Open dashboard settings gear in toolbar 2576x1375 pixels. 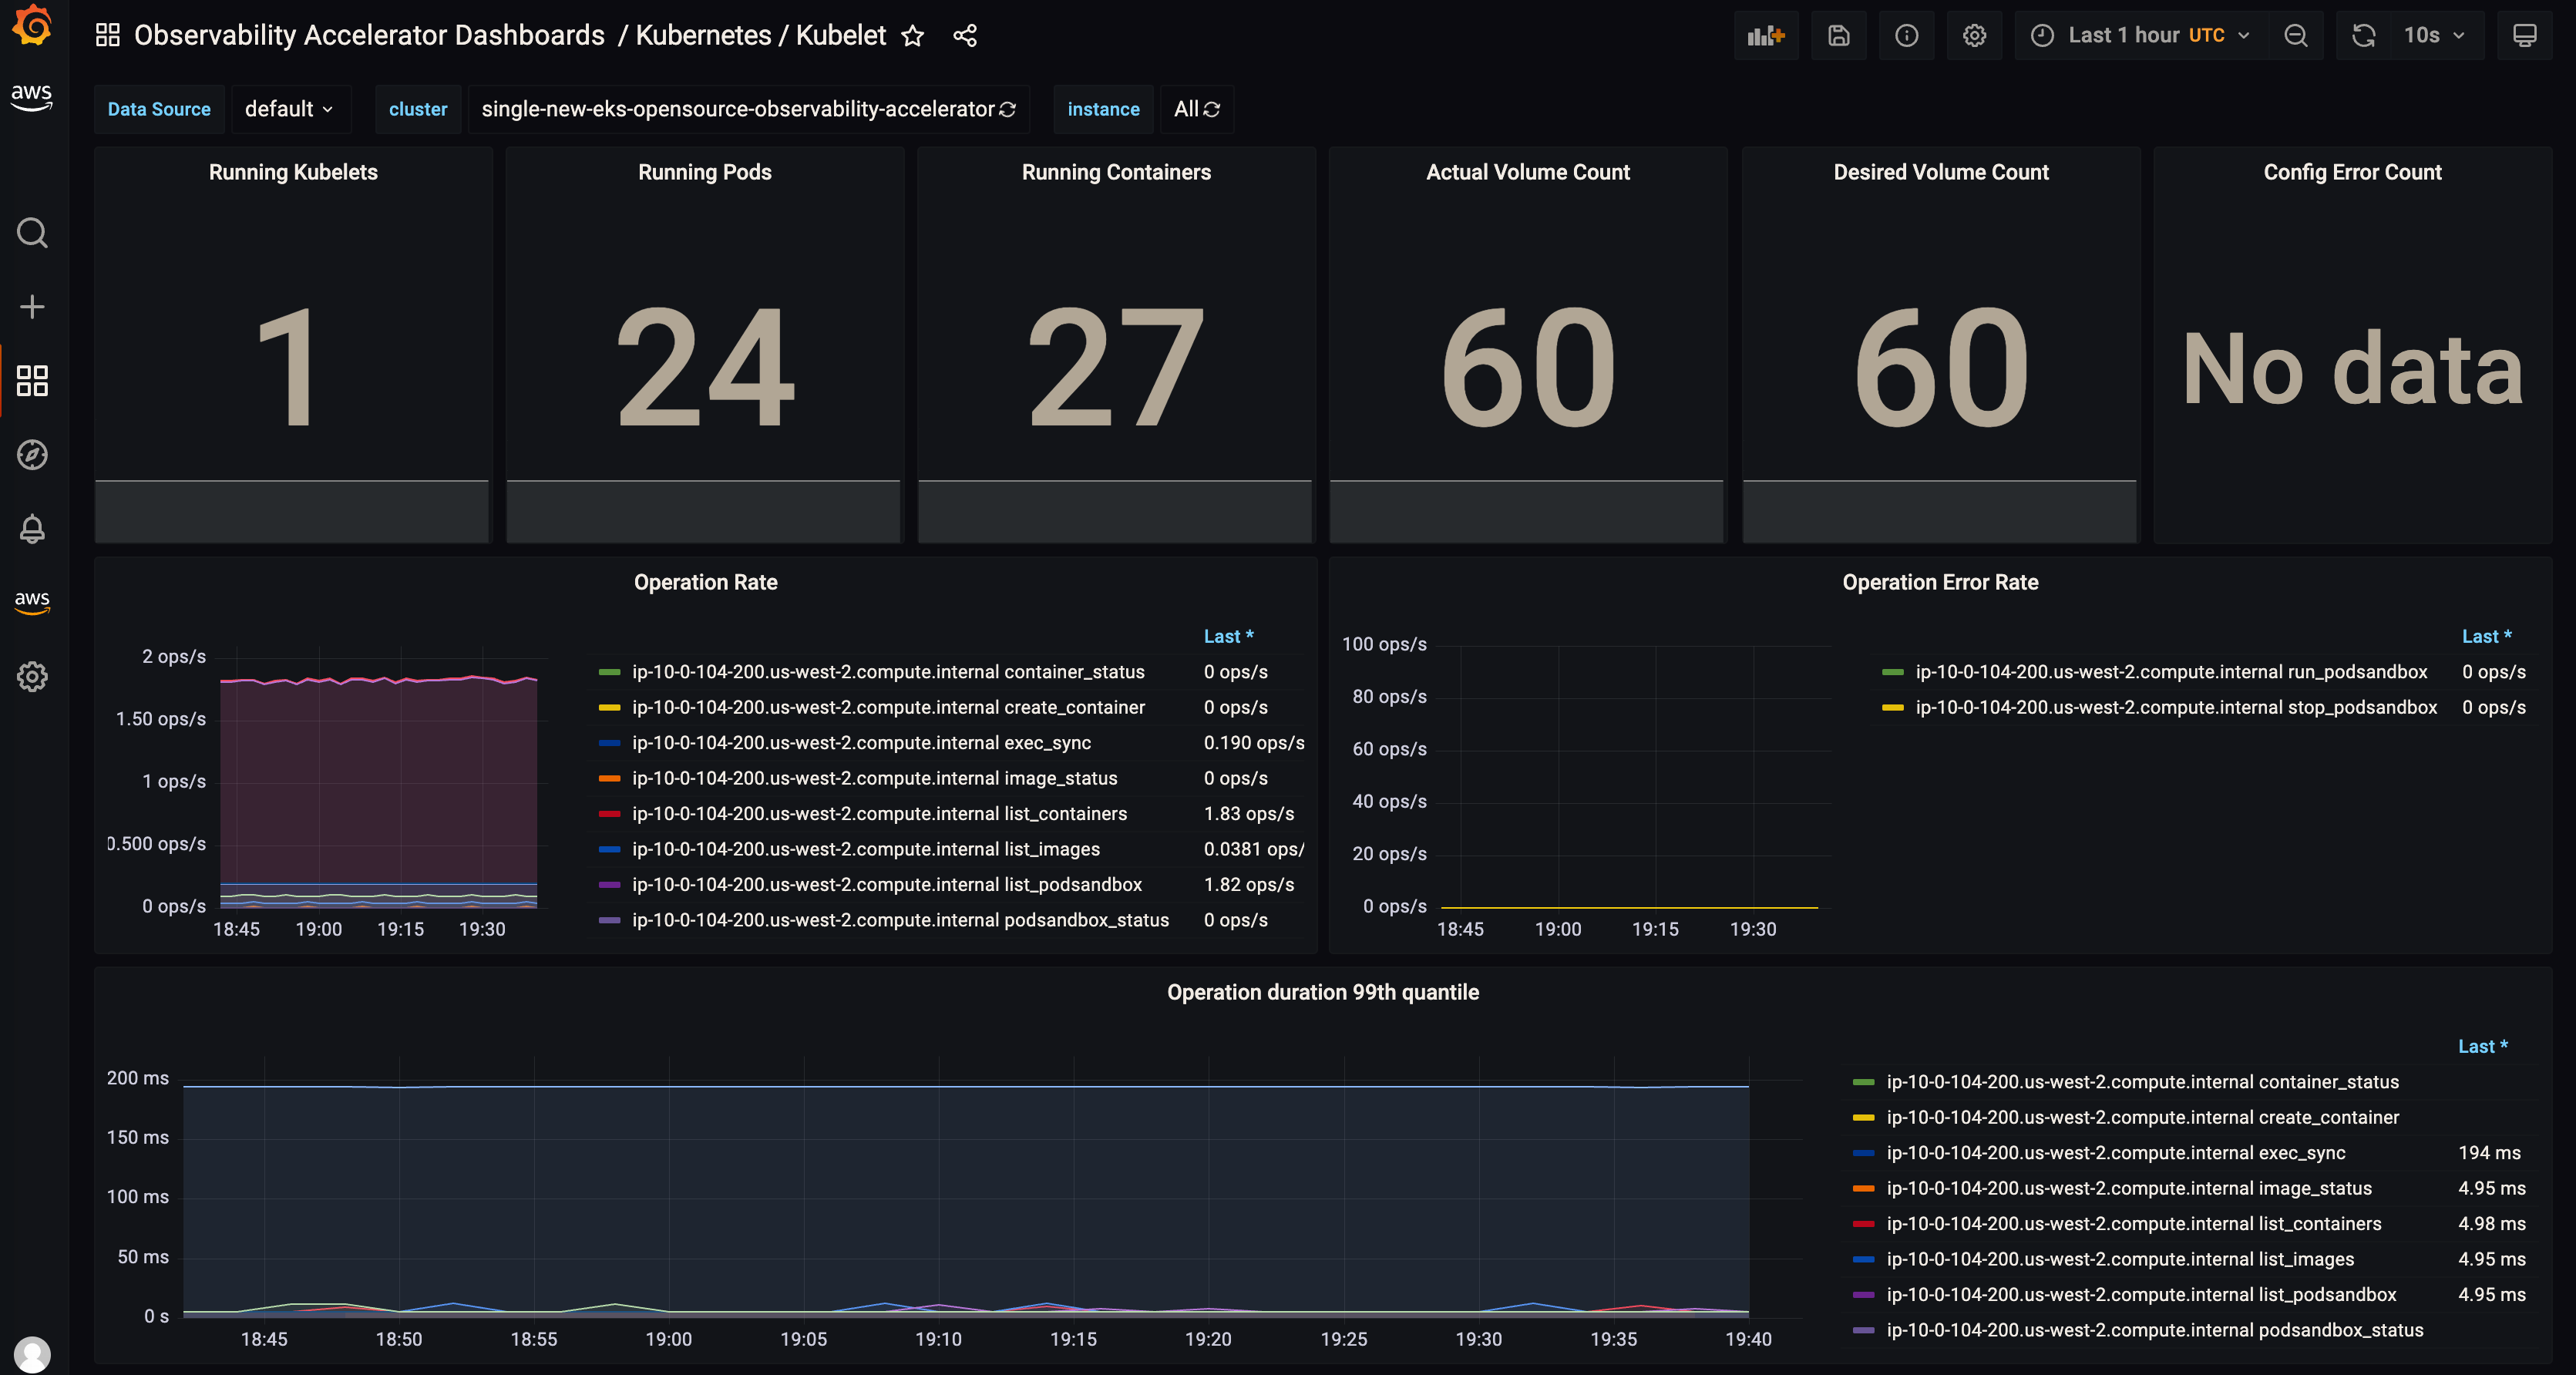[x=1973, y=36]
